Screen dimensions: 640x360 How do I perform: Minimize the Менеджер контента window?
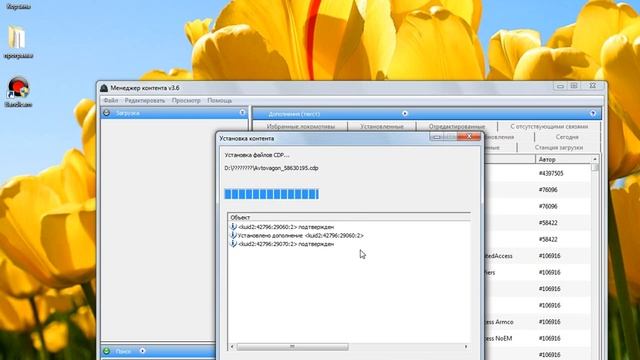(560, 86)
